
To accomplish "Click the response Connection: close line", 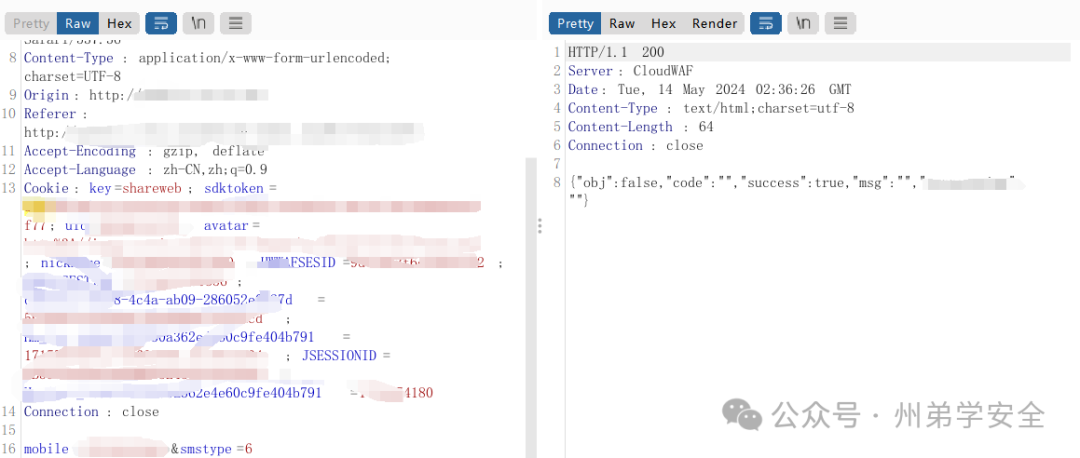I will click(x=636, y=145).
